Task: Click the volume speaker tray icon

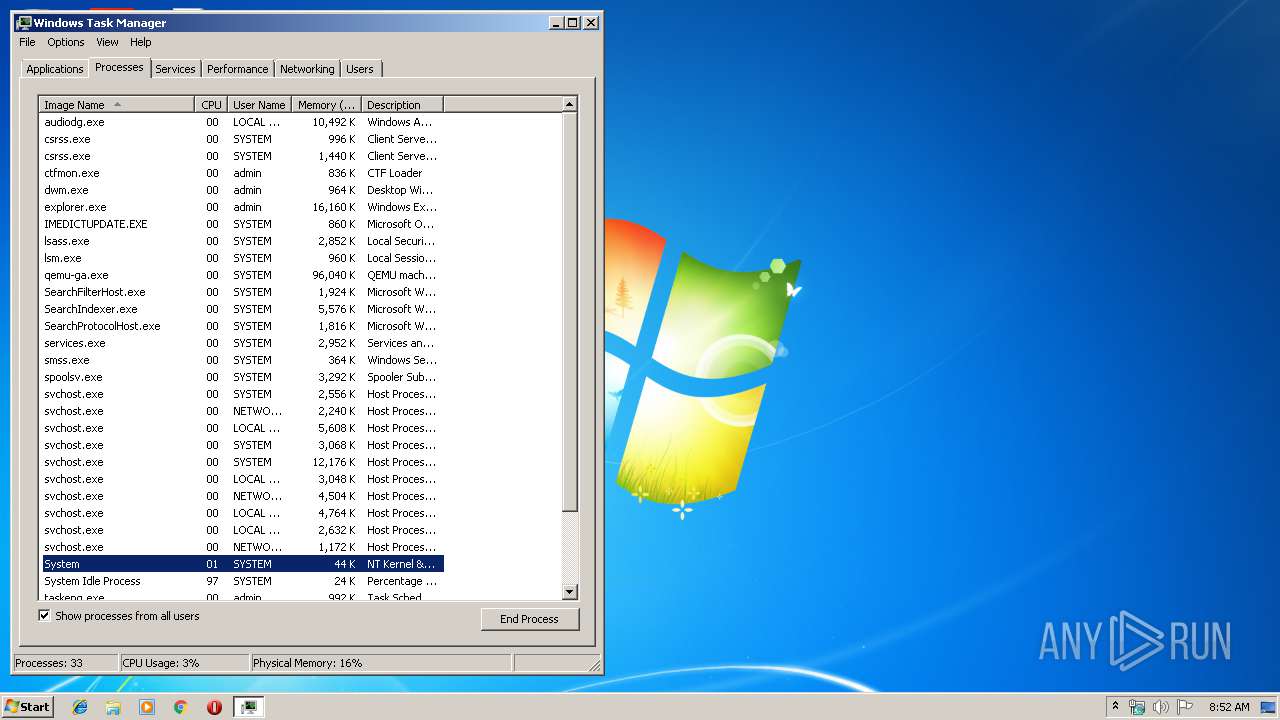Action: (1160, 707)
